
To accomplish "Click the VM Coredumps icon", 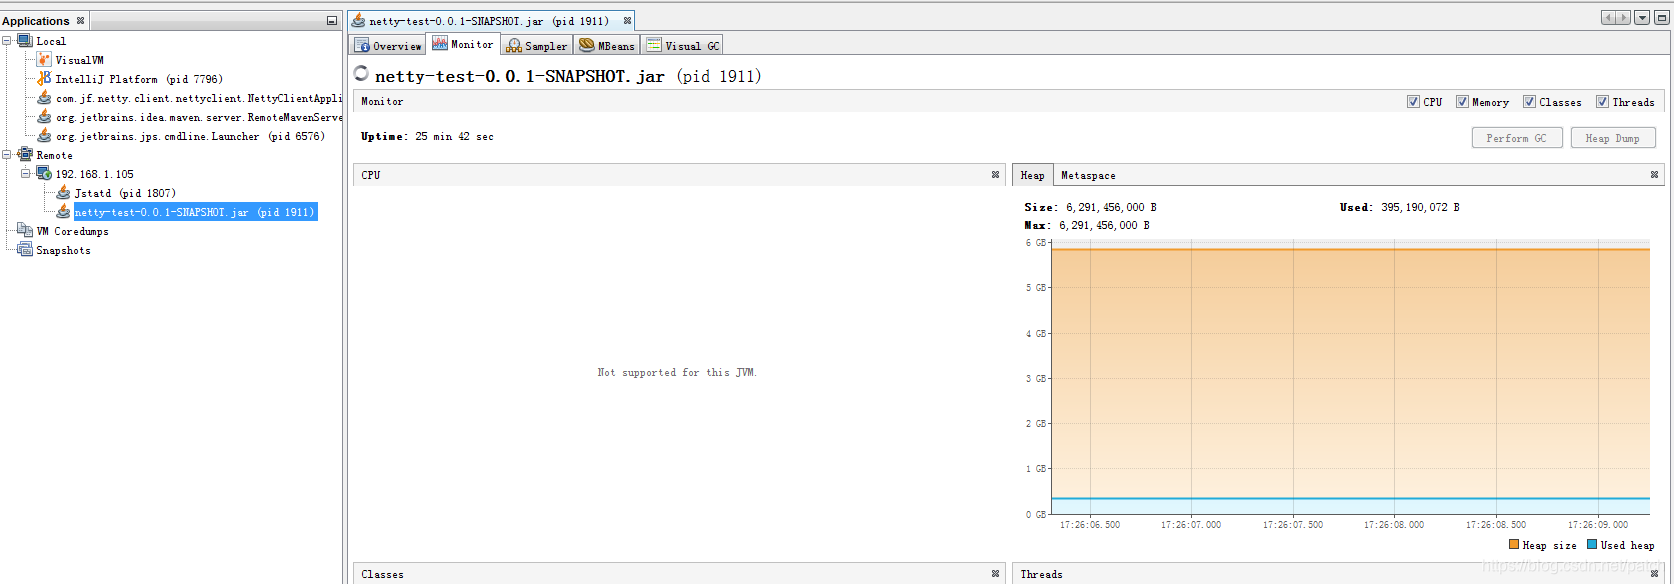I will (25, 231).
